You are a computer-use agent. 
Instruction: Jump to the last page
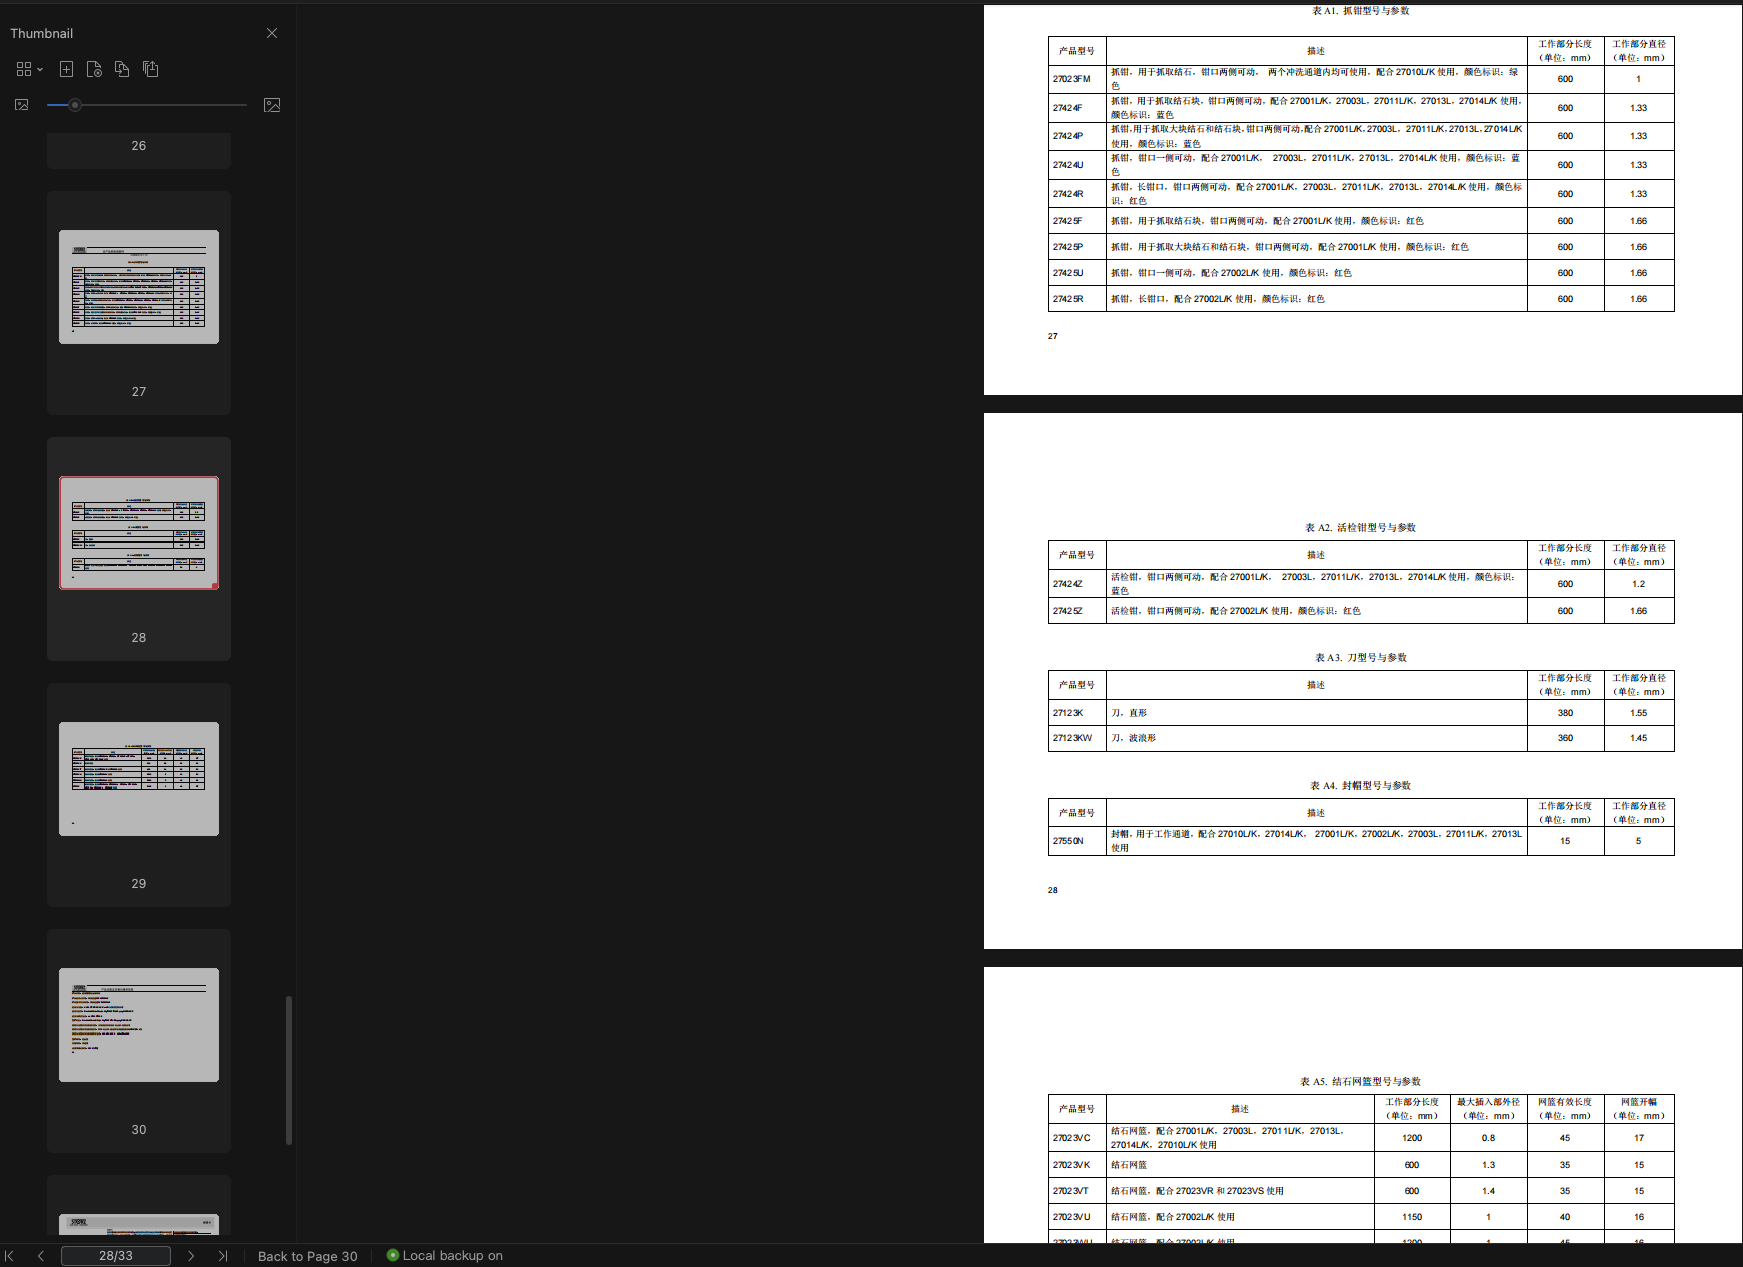(223, 1256)
